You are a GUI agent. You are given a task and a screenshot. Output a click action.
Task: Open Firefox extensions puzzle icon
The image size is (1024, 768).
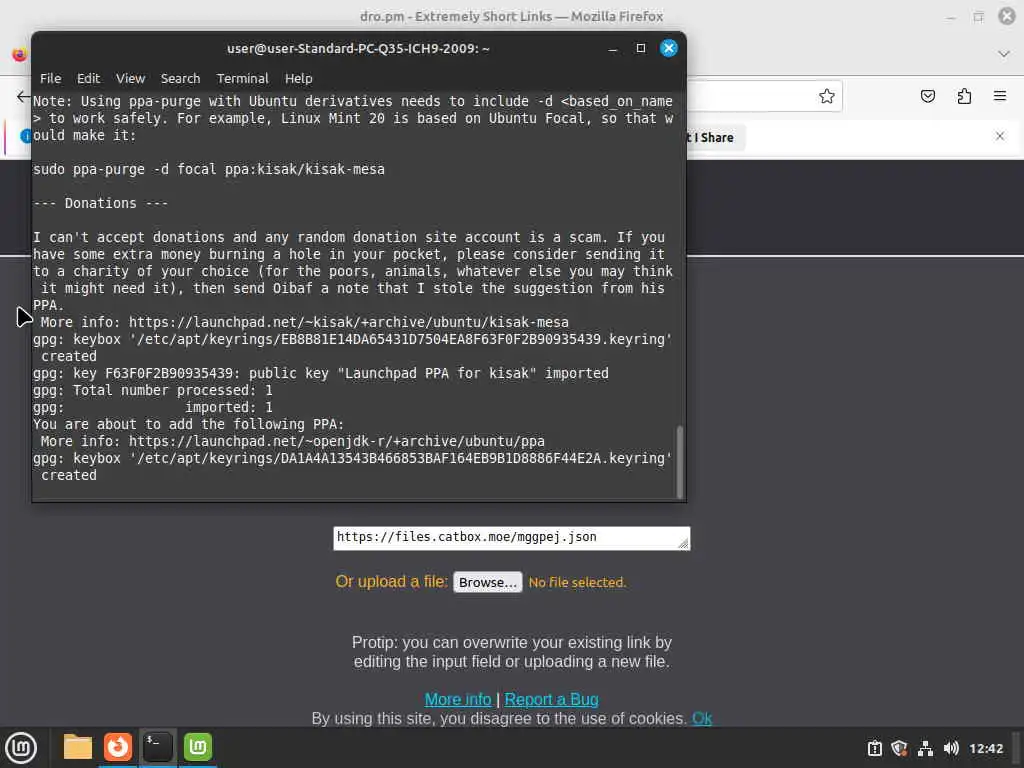(x=964, y=96)
